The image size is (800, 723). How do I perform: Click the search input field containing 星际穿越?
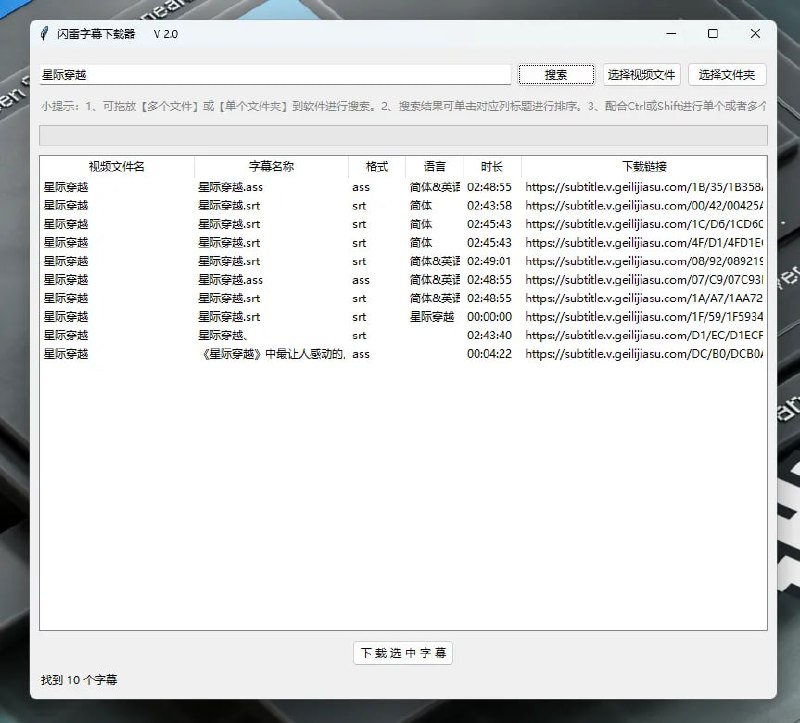275,75
